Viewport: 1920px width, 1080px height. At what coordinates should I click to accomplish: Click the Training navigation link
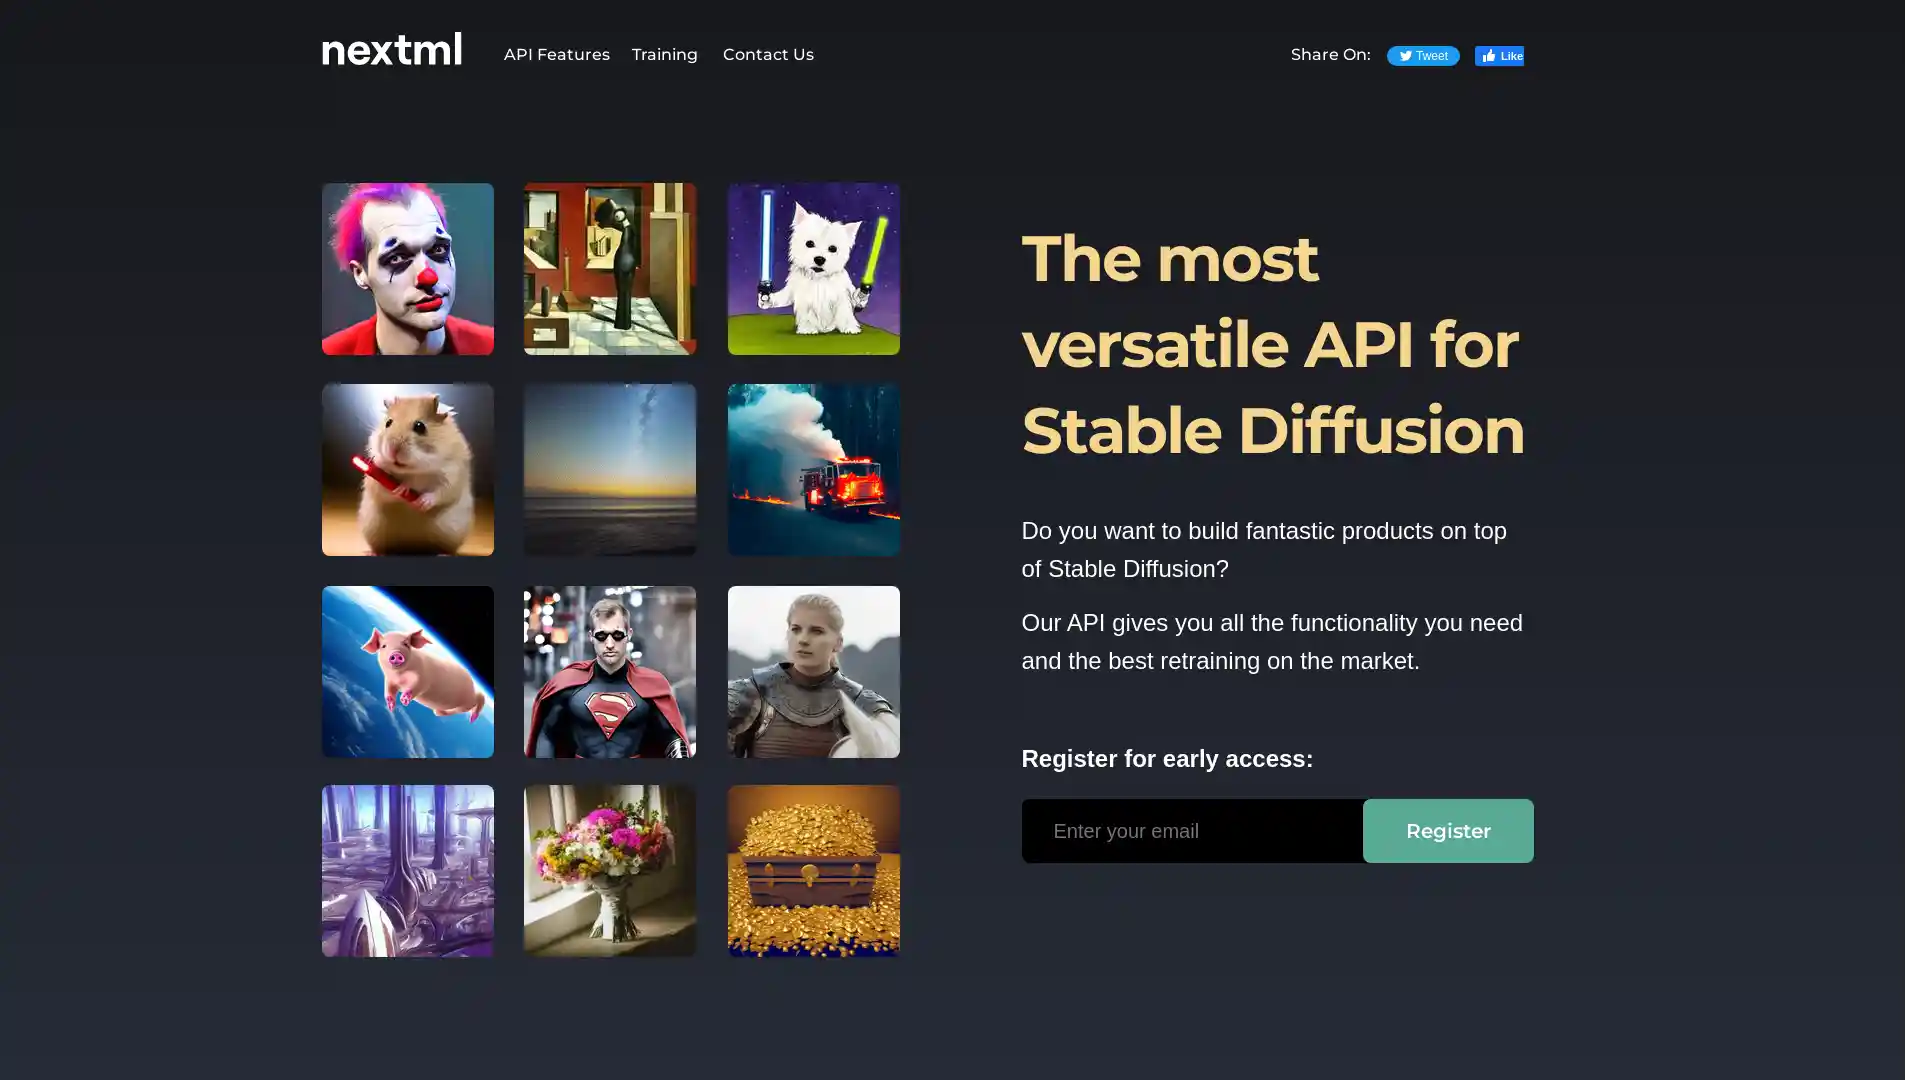pos(665,54)
